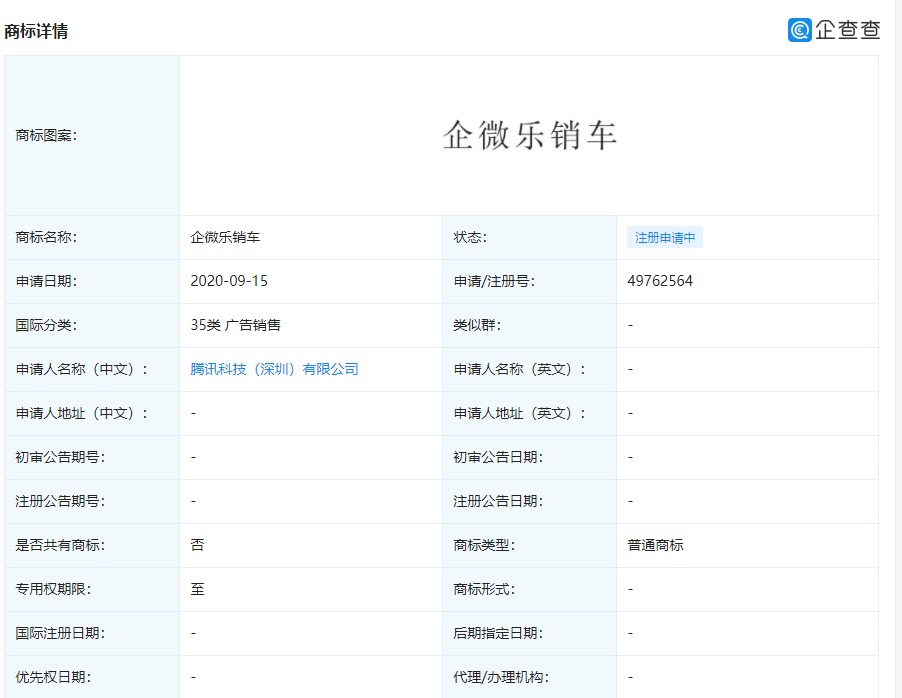Click the 企查查 logo icon
The height and width of the screenshot is (698, 902).
click(x=799, y=30)
